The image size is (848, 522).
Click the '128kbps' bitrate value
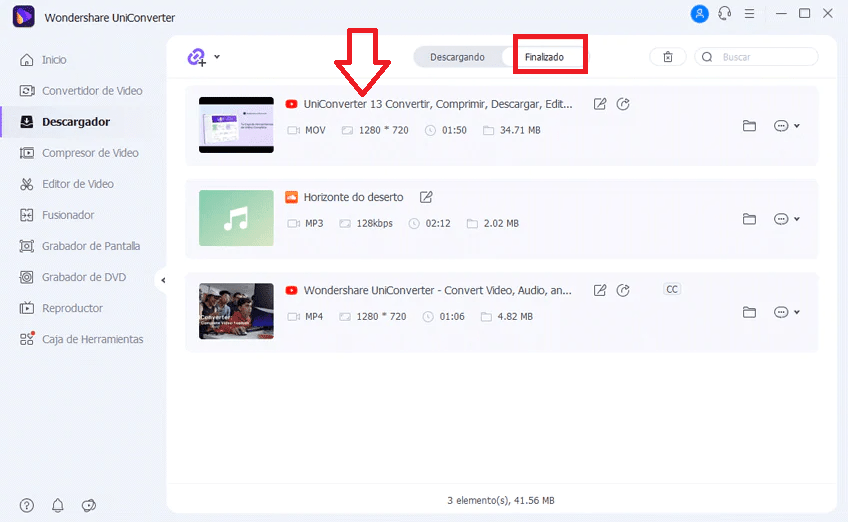coord(374,223)
